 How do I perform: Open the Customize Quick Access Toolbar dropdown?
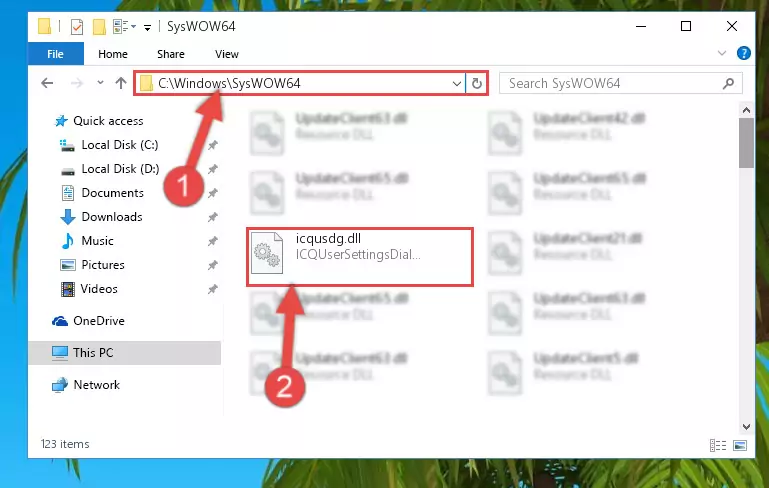coord(147,27)
